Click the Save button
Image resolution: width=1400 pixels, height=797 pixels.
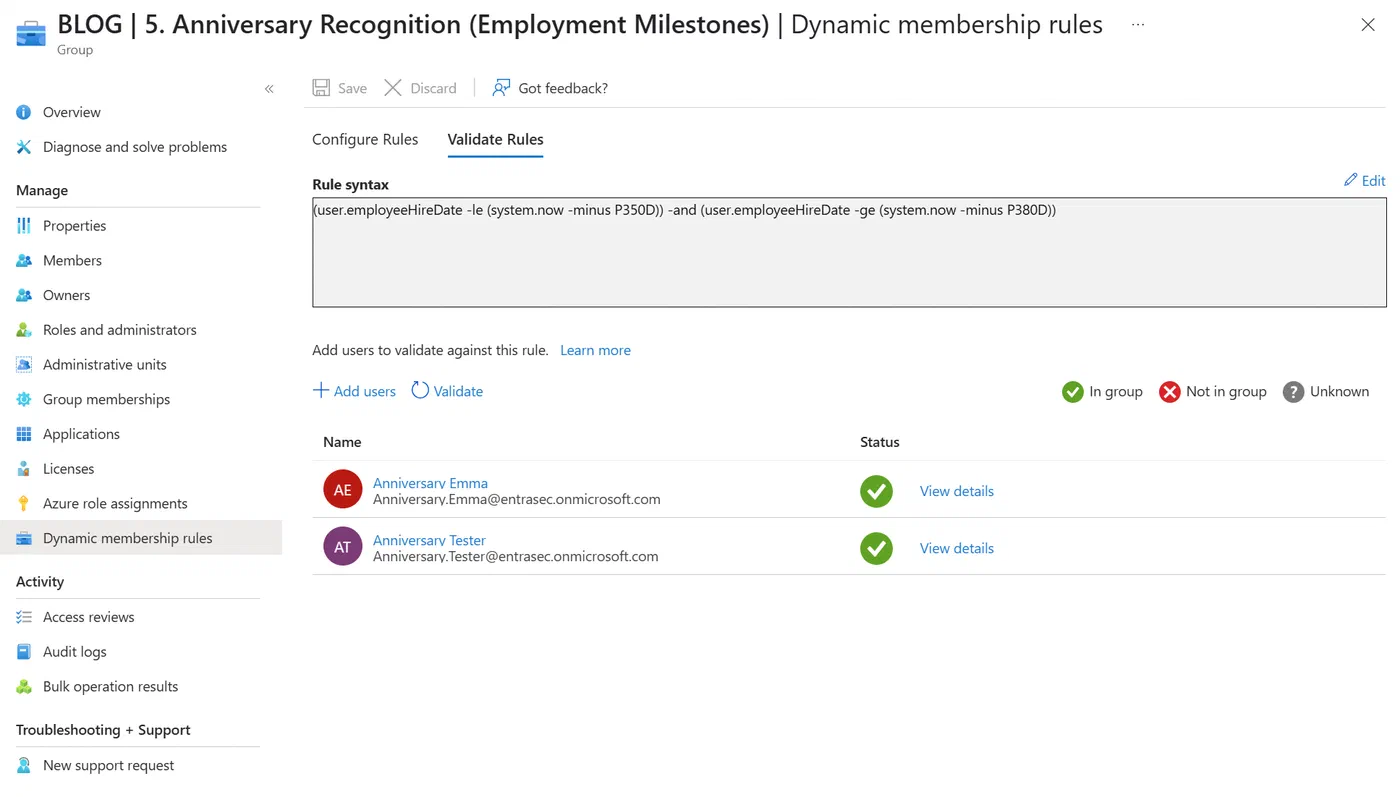point(340,88)
